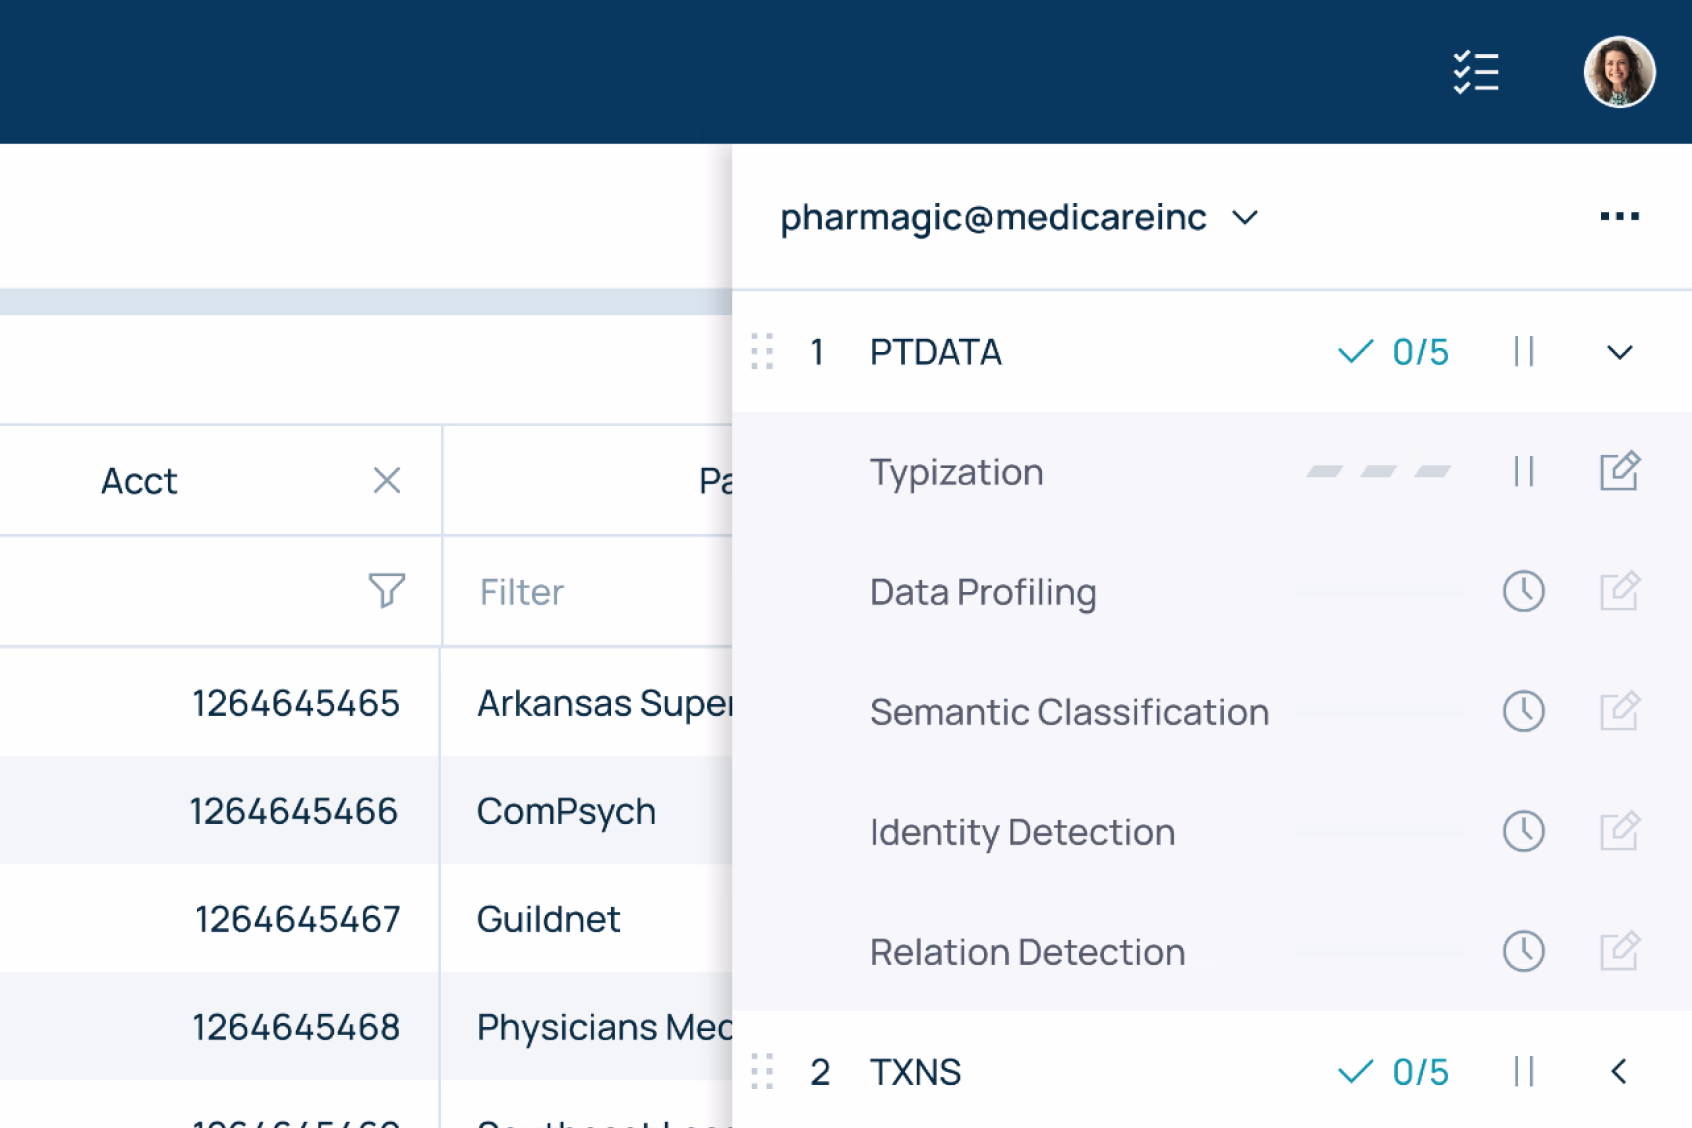Open the filter funnel for Acct column
Screen dimensions: 1692x1128
click(x=387, y=591)
